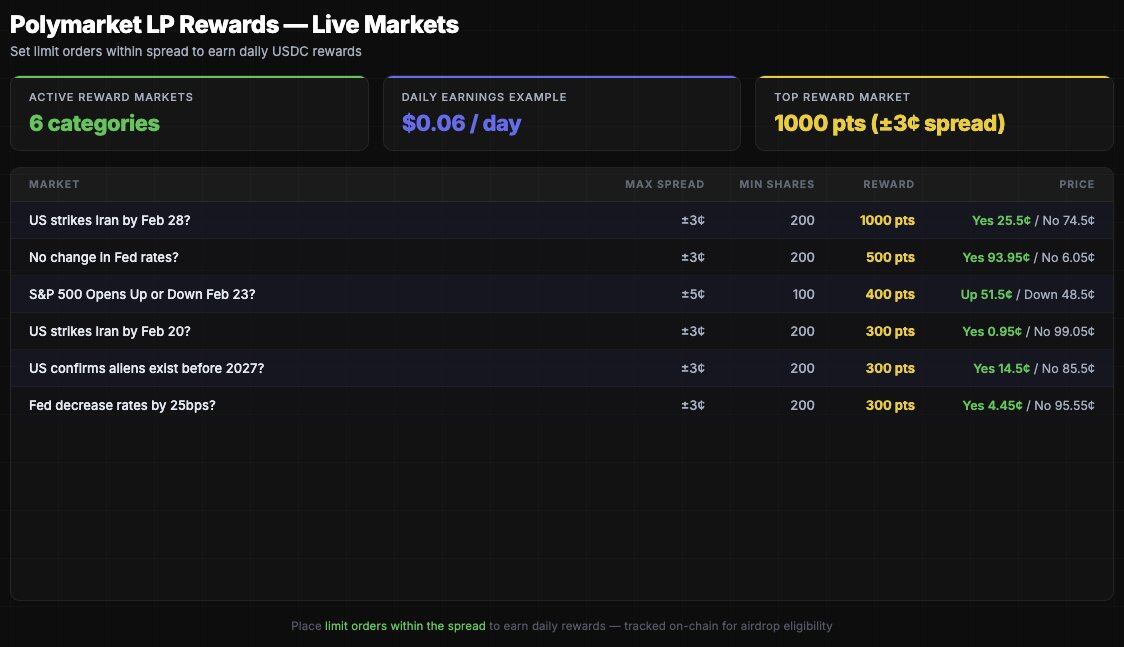
Task: Sort by the Reward column header
Action: coord(889,184)
